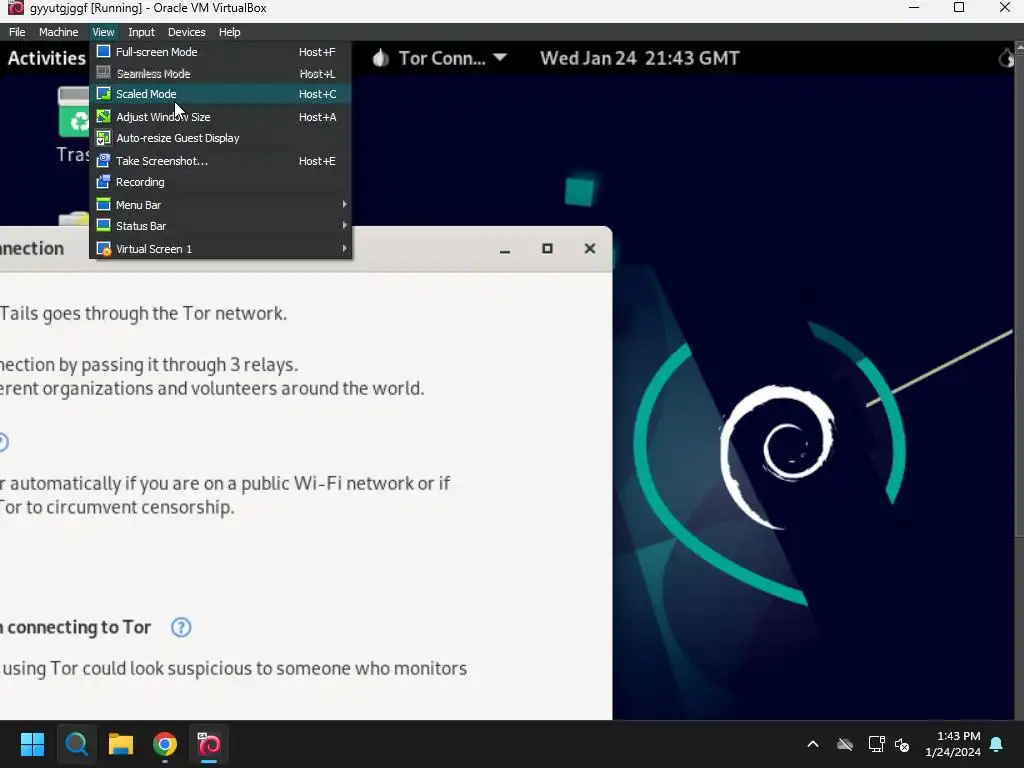Click the Windows Start button
Viewport: 1024px width, 768px height.
(x=32, y=744)
